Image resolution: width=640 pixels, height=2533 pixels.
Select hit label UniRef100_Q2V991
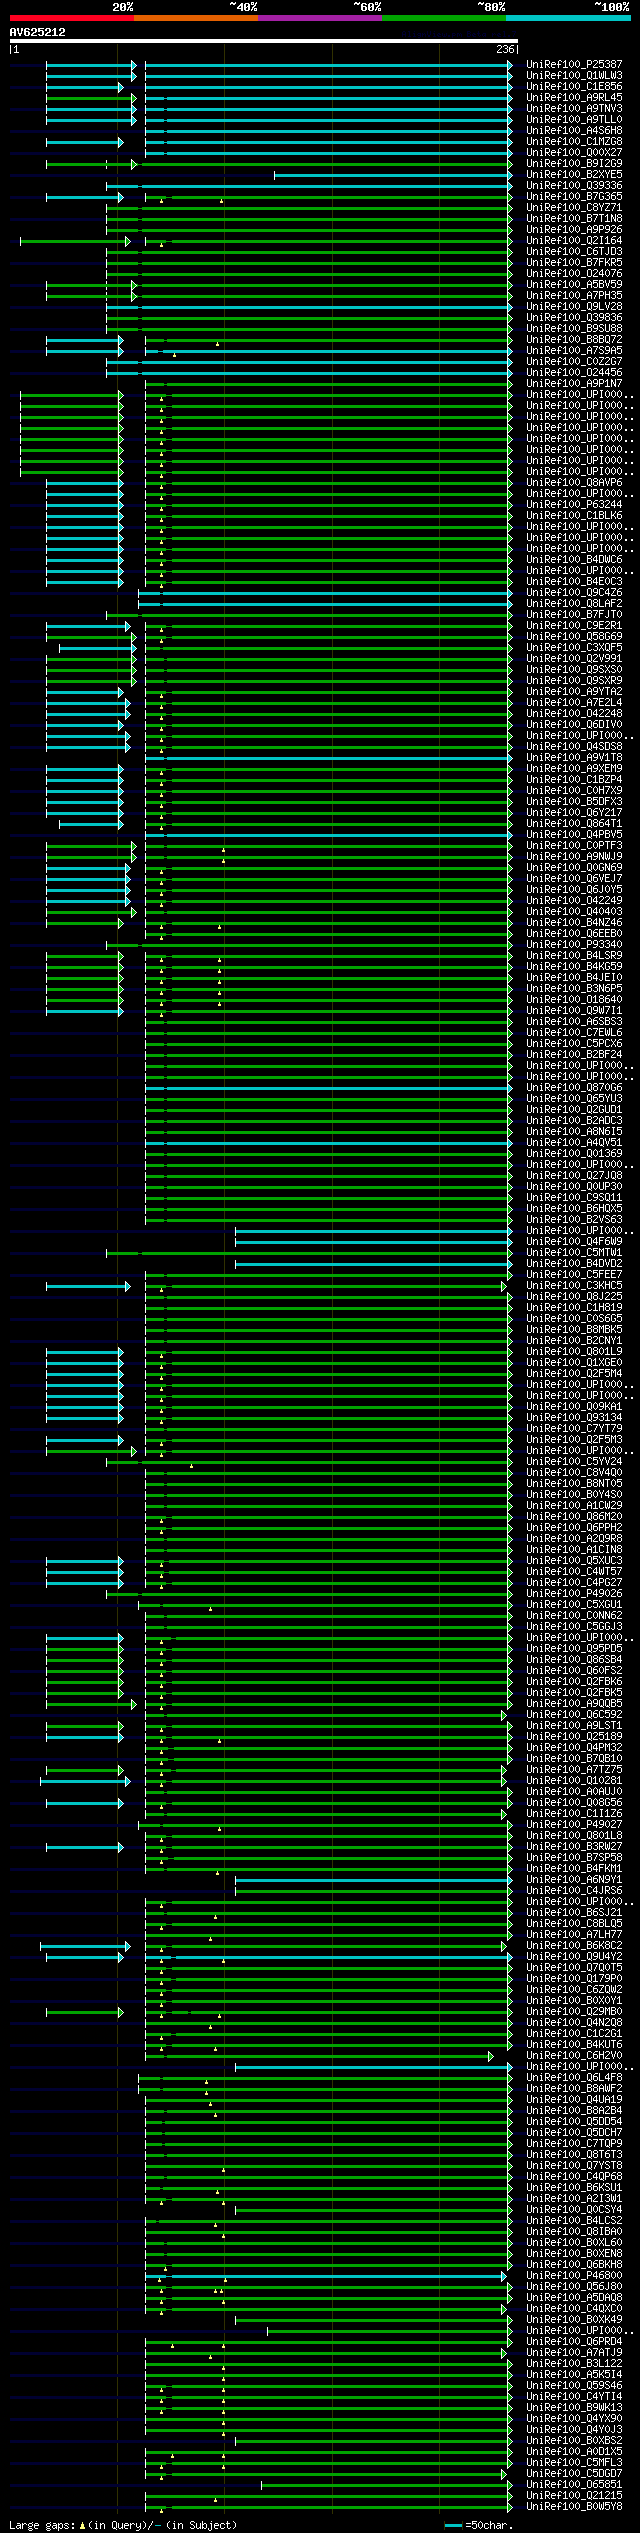pyautogui.click(x=574, y=659)
